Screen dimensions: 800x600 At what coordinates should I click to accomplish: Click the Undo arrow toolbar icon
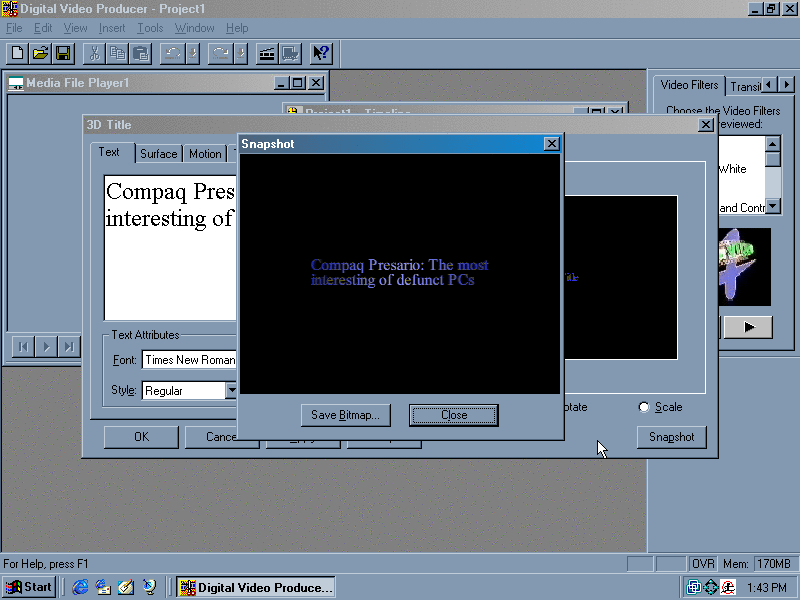pyautogui.click(x=173, y=53)
